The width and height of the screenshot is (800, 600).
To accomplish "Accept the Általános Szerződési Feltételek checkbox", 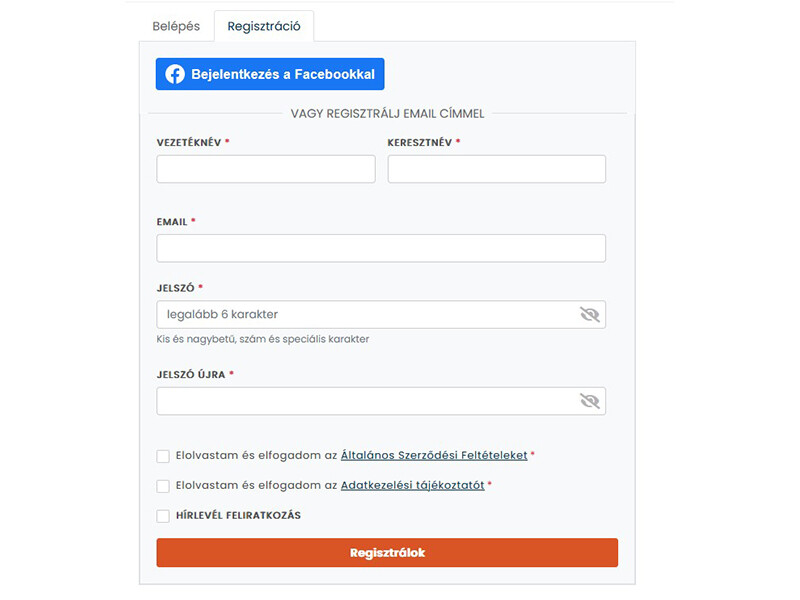I will (x=163, y=456).
